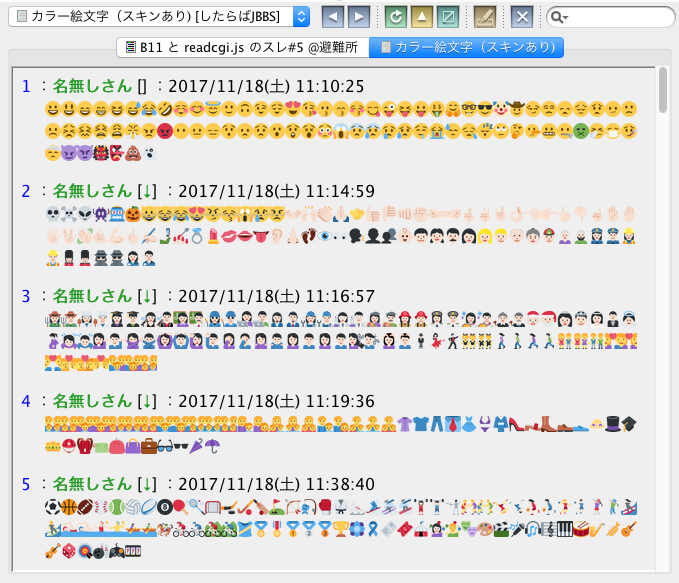Viewport: 679px width, 583px height.
Task: Click 名無しさん name in post 5
Action: 92,484
